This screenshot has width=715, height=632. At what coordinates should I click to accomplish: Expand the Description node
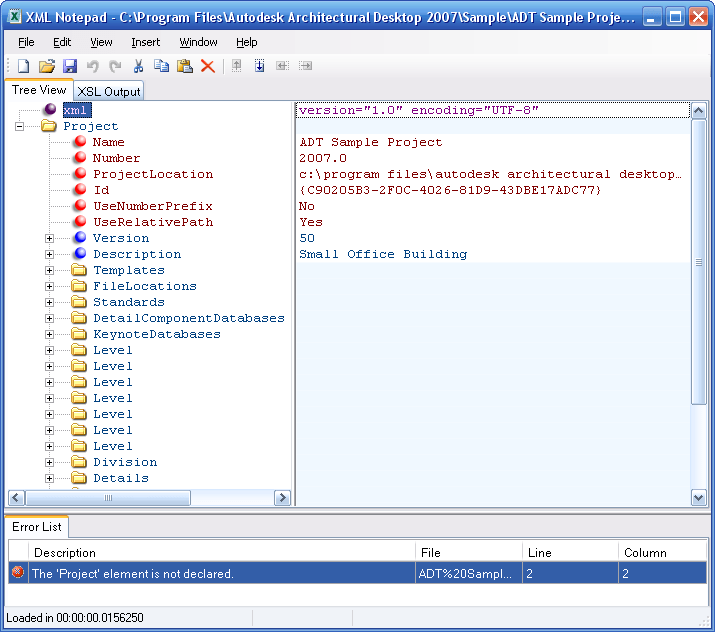tap(49, 254)
